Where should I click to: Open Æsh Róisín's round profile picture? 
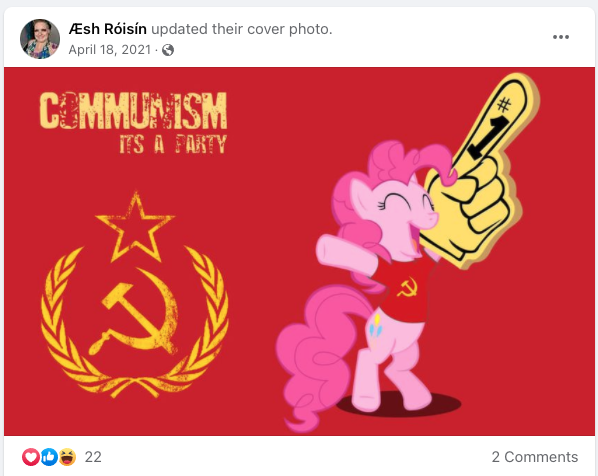click(40, 39)
